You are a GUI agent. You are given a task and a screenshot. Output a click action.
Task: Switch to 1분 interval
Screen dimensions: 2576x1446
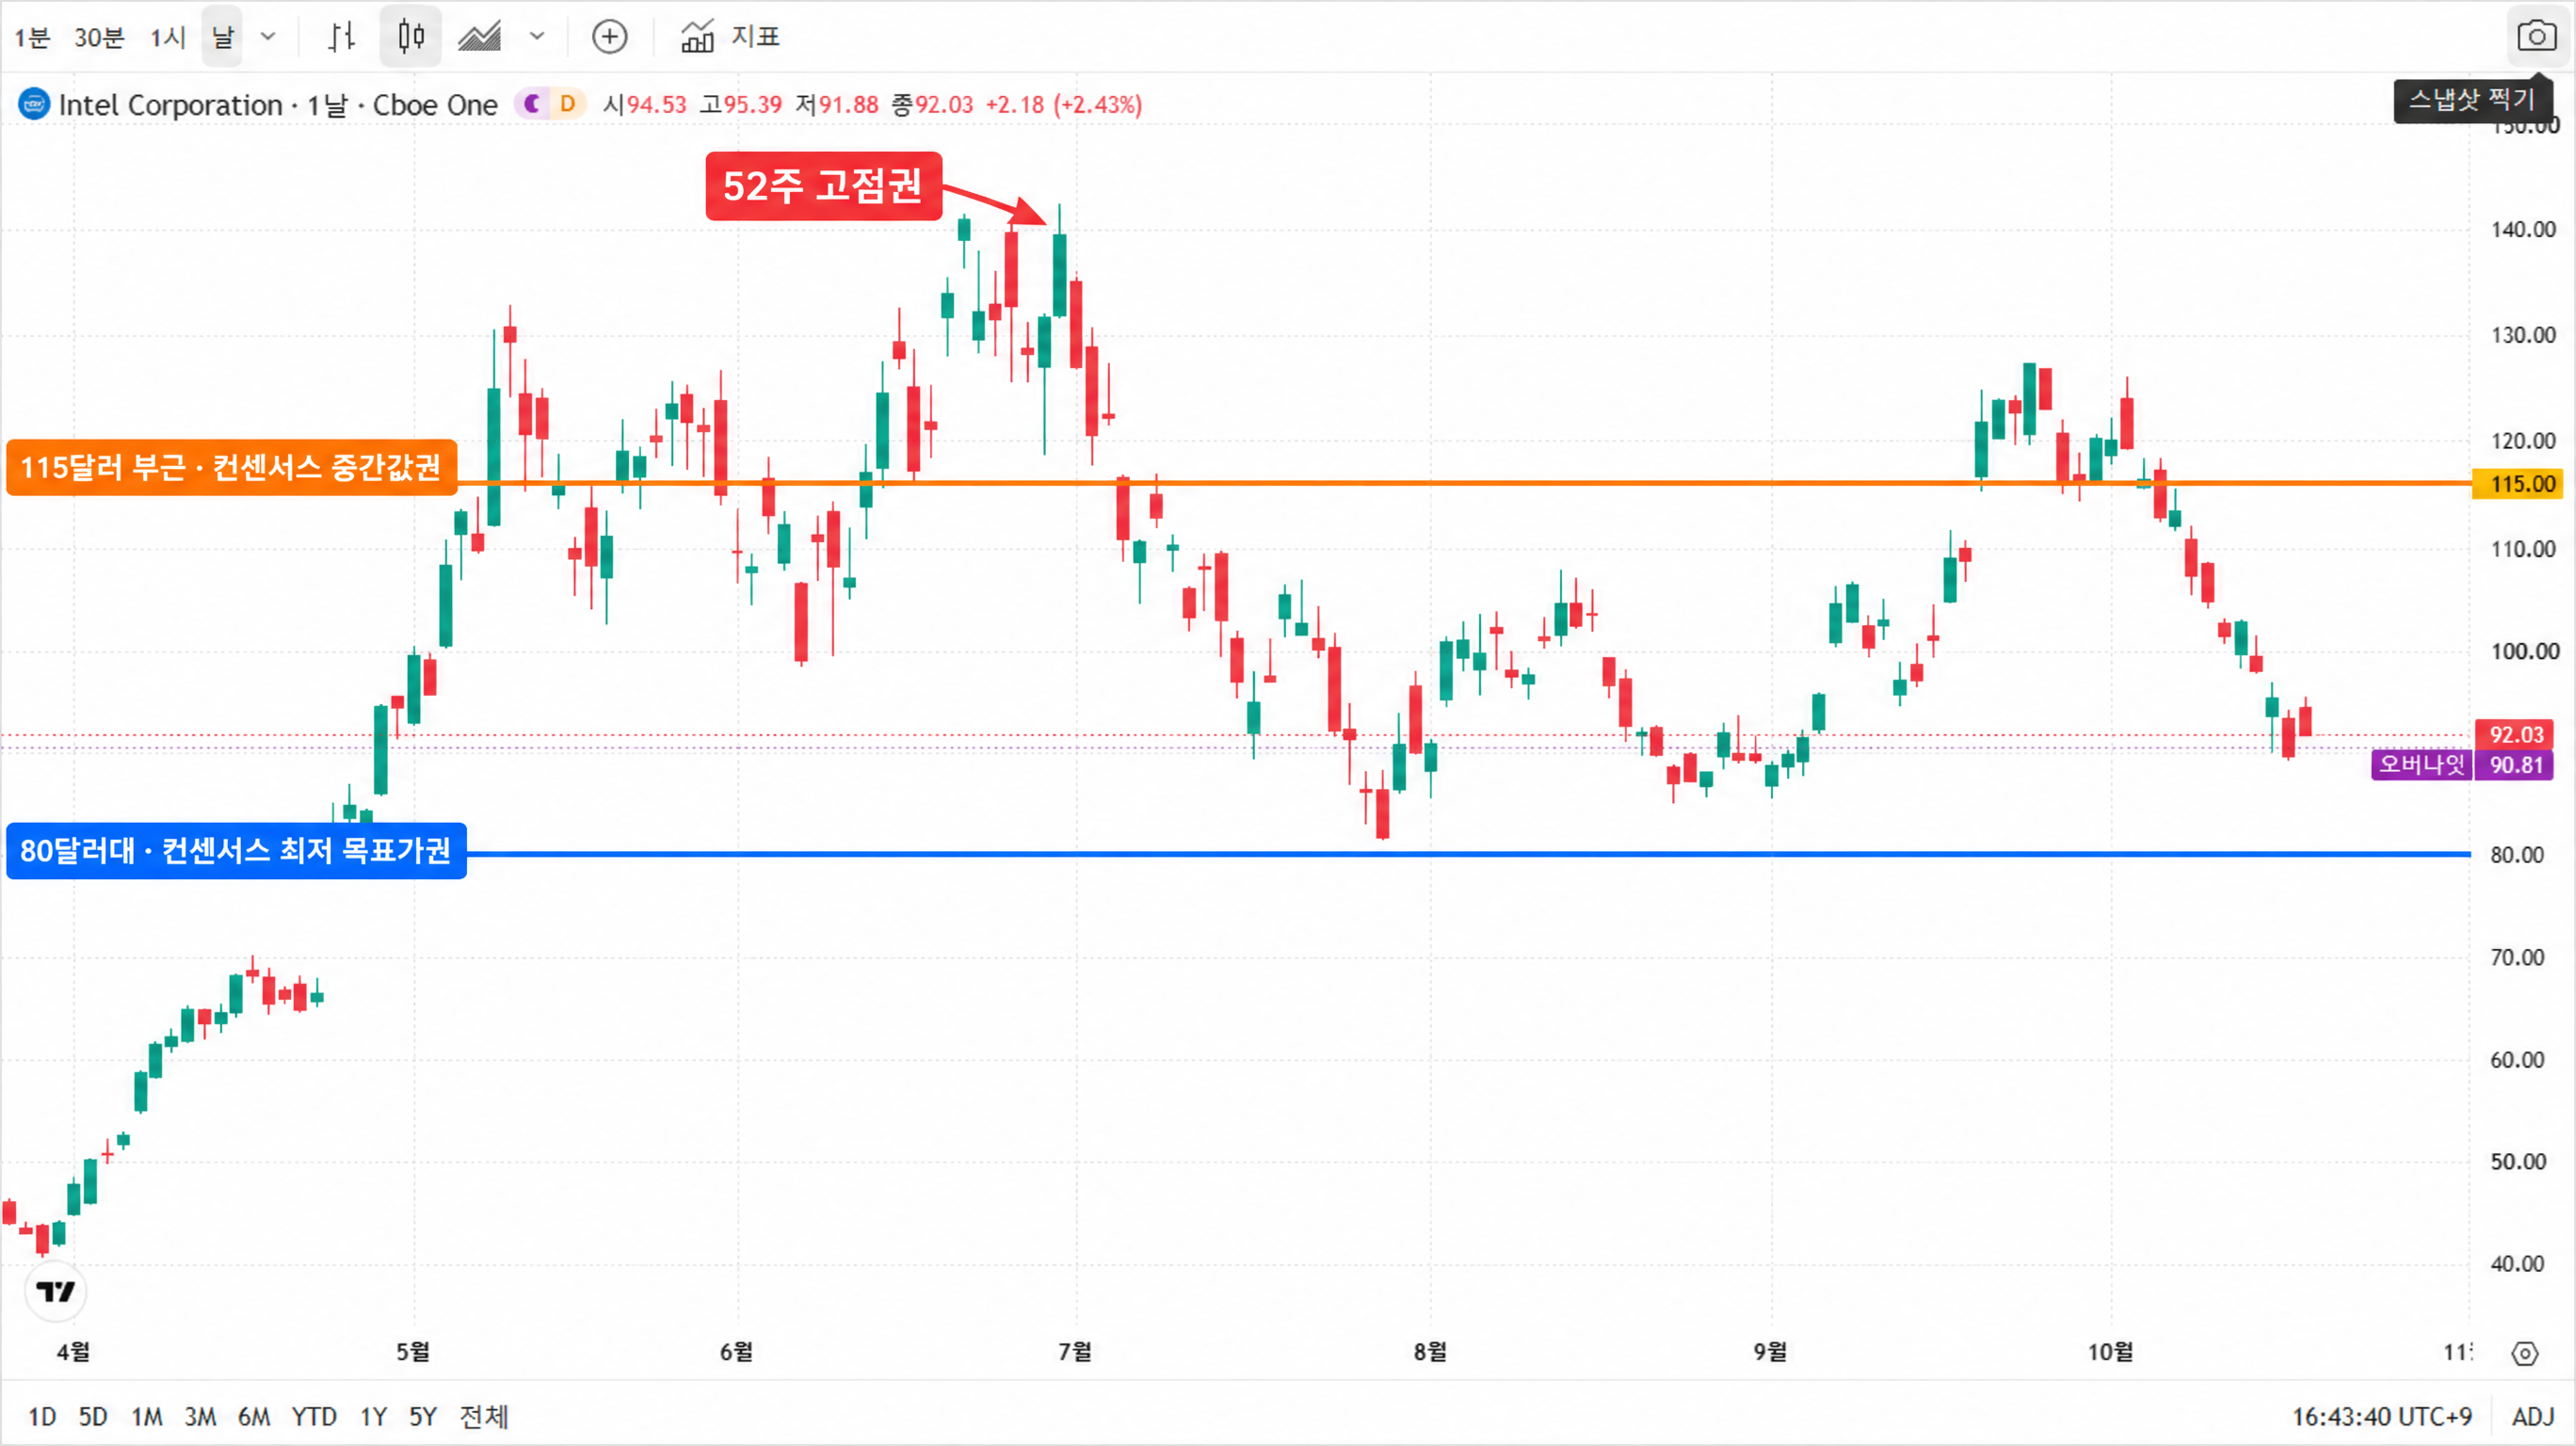(32, 38)
